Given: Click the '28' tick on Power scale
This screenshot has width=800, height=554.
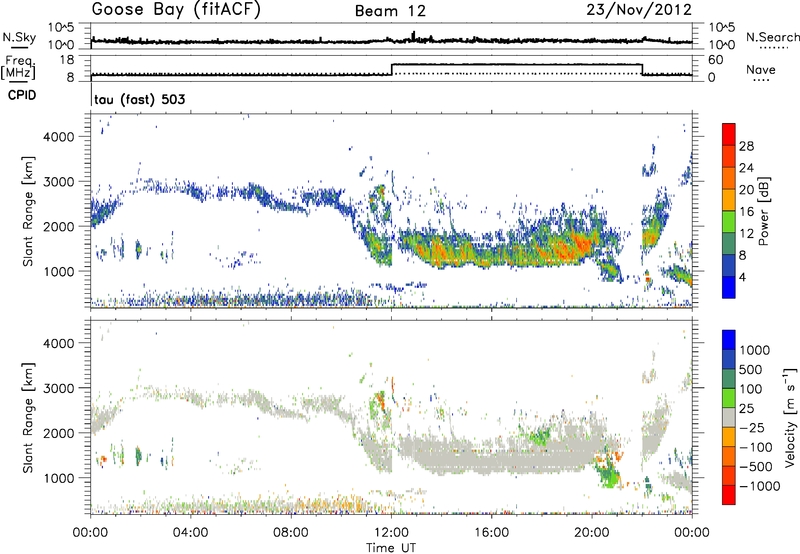Looking at the screenshot, I should pos(746,146).
